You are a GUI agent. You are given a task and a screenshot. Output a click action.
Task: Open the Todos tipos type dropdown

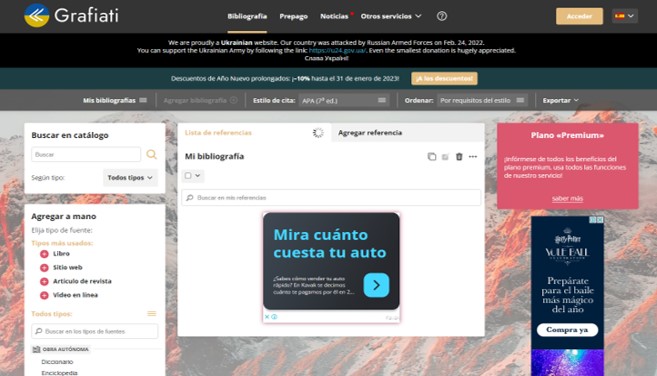click(x=130, y=178)
